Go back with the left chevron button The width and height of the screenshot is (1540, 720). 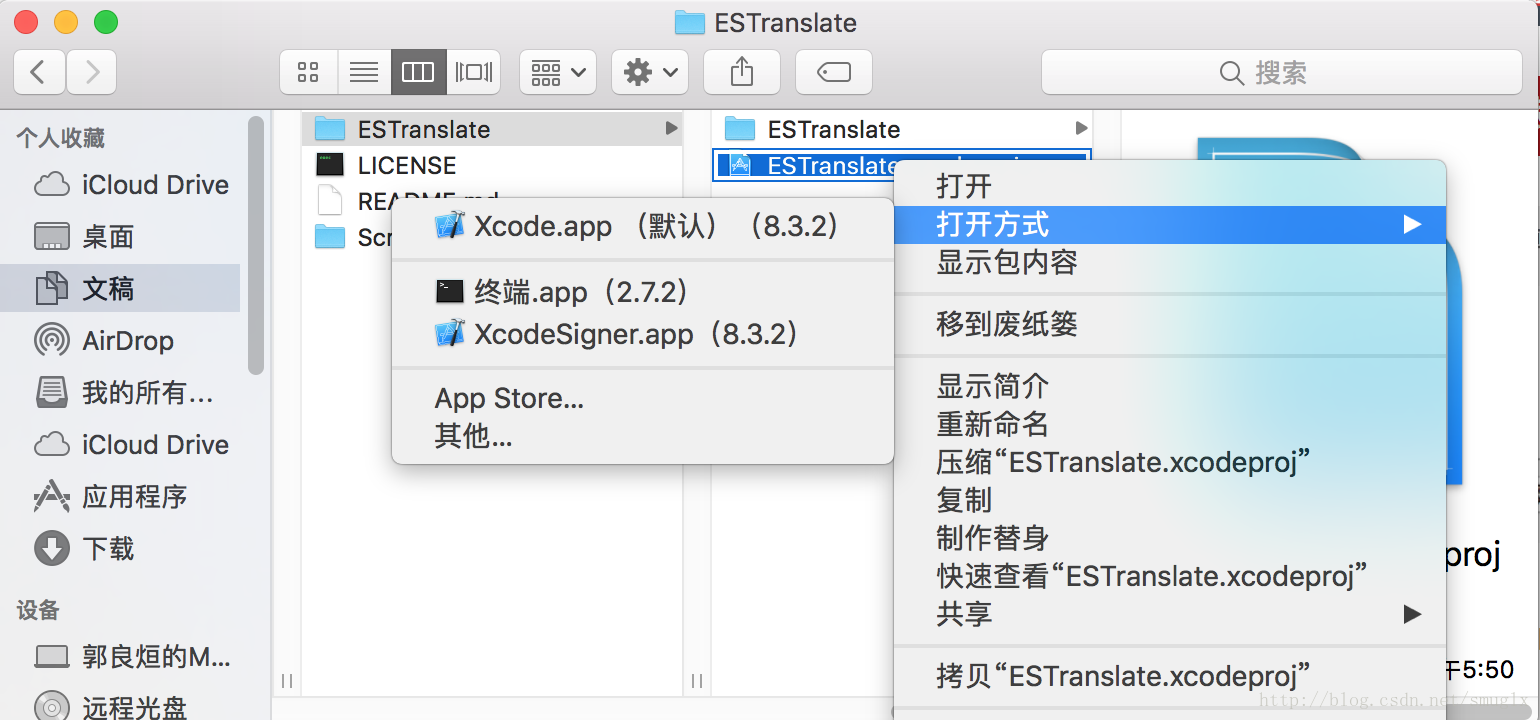tap(40, 72)
